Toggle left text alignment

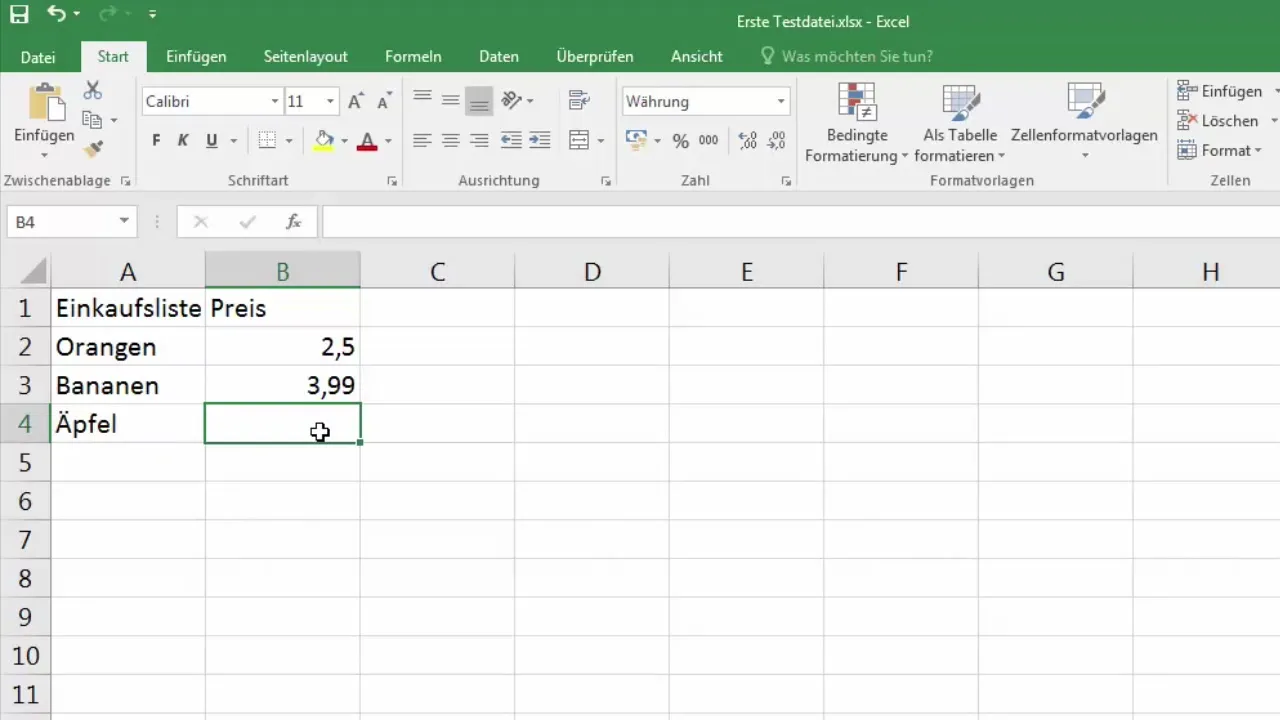422,141
